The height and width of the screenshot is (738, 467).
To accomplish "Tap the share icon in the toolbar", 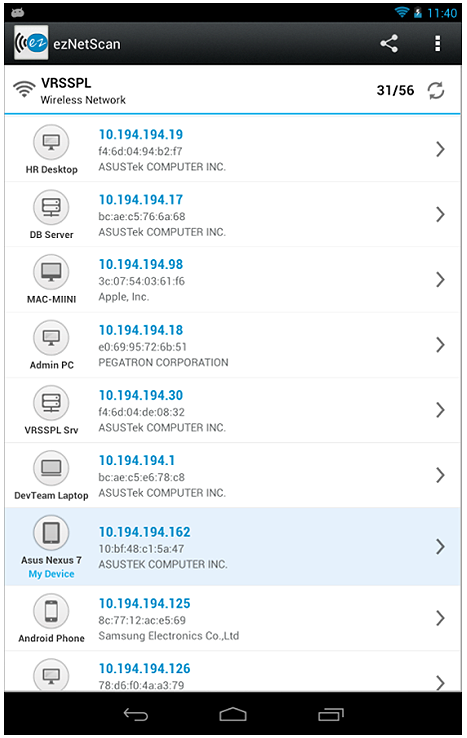I will click(x=389, y=44).
